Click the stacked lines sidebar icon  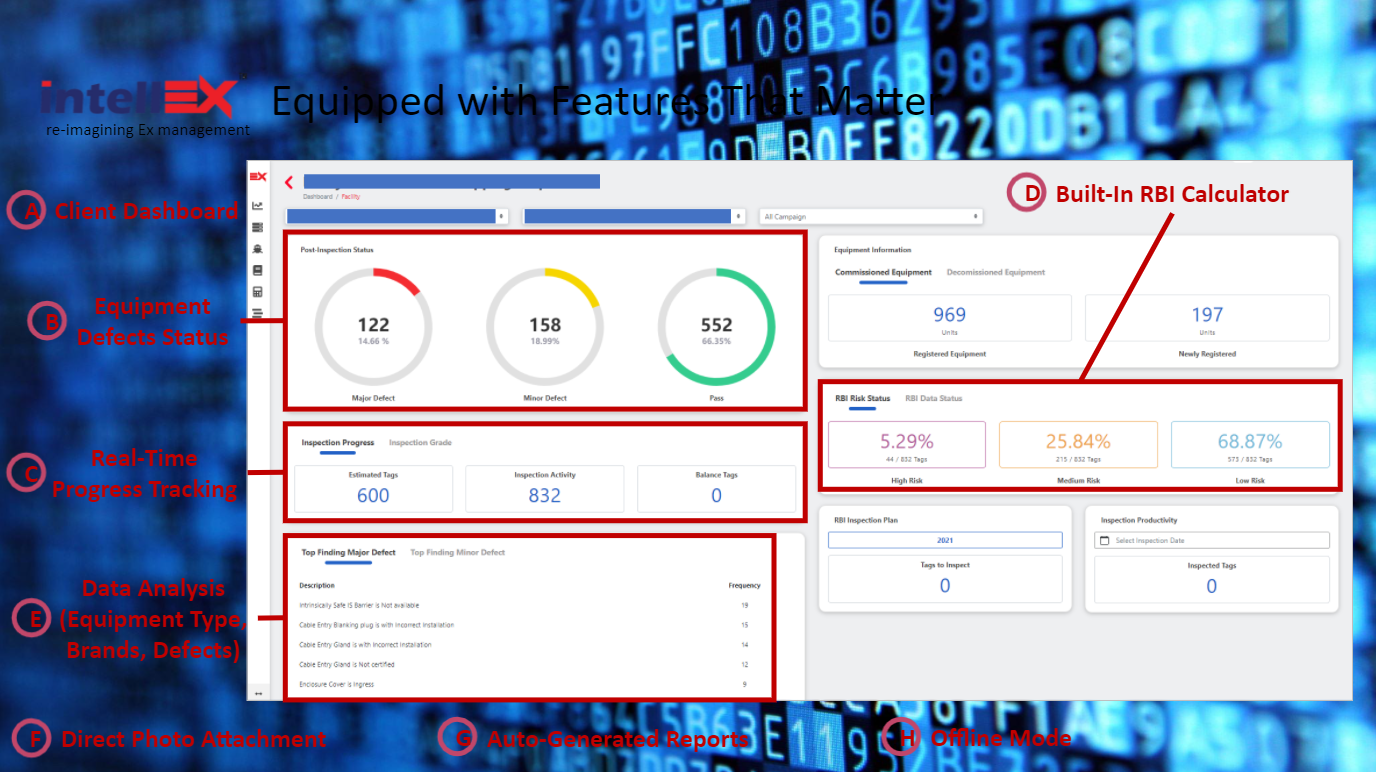pyautogui.click(x=258, y=313)
